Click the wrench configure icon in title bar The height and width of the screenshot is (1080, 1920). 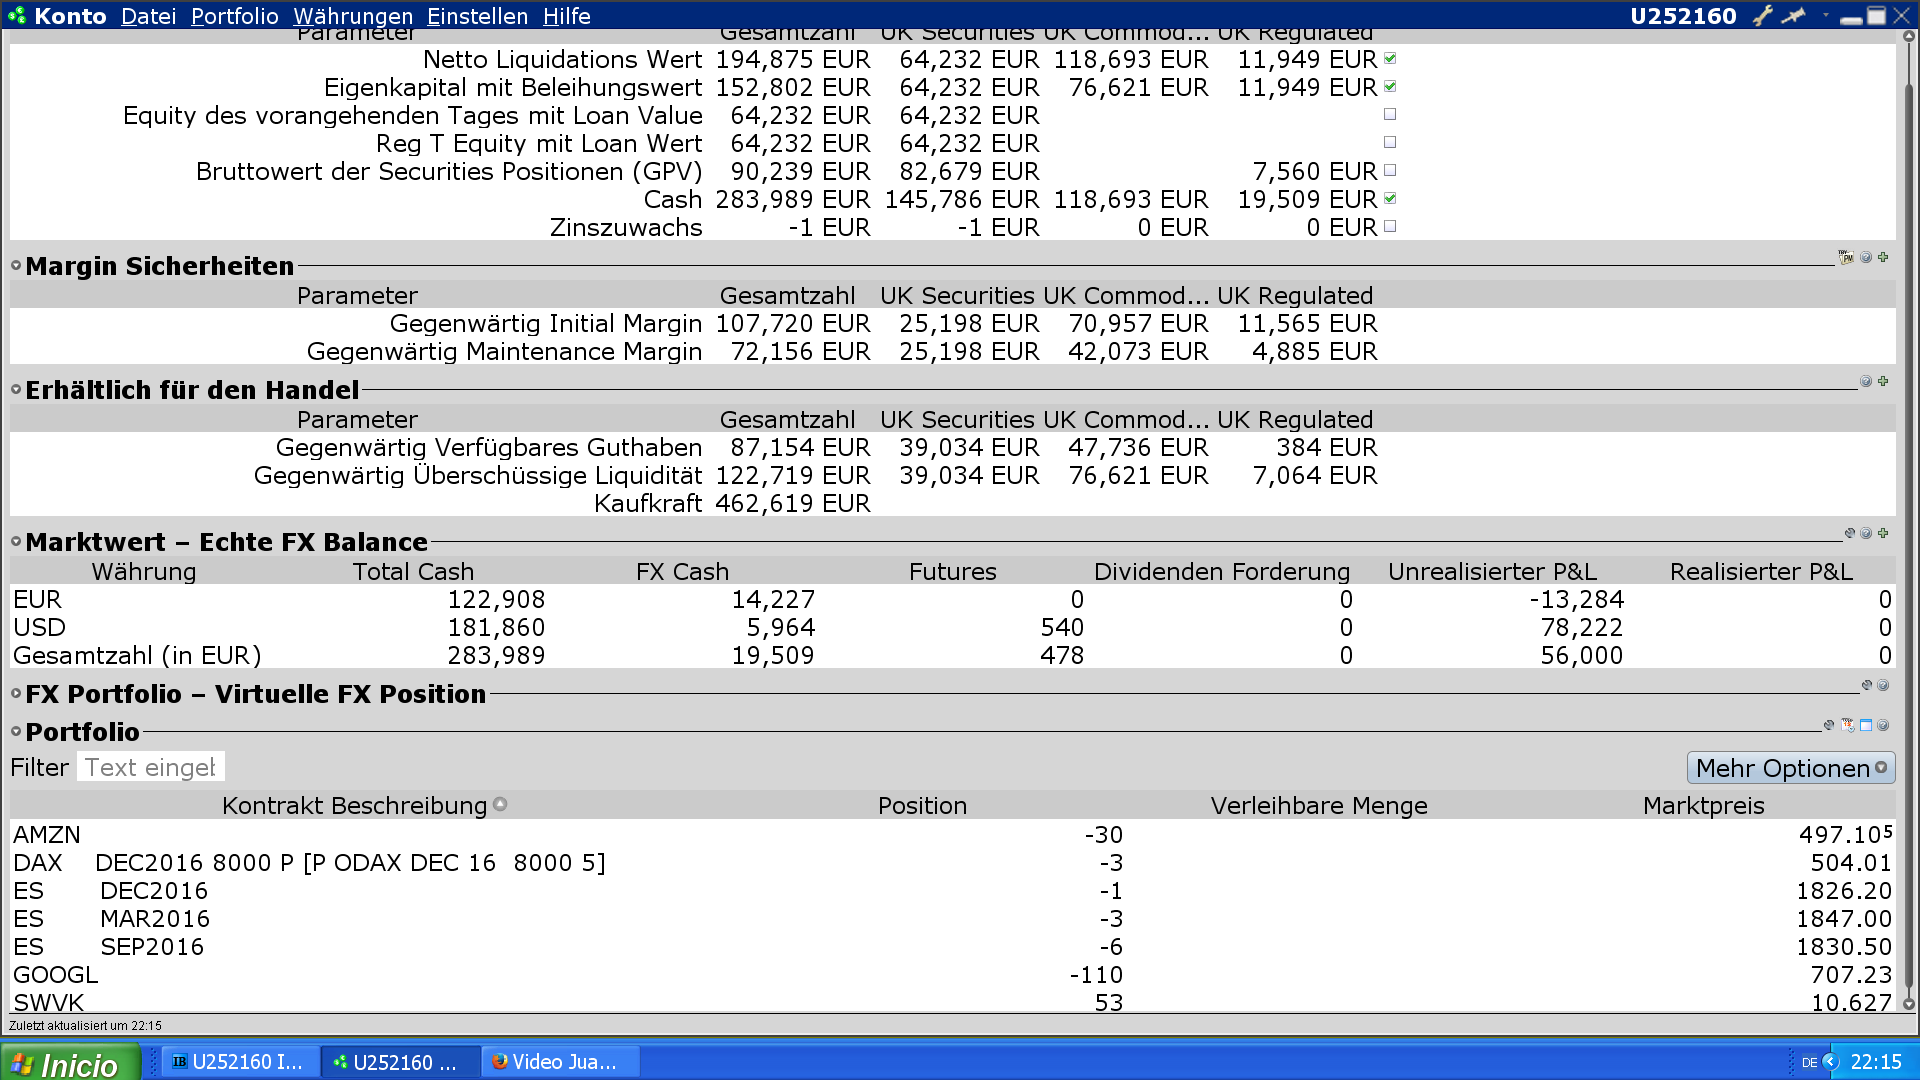(x=1762, y=15)
